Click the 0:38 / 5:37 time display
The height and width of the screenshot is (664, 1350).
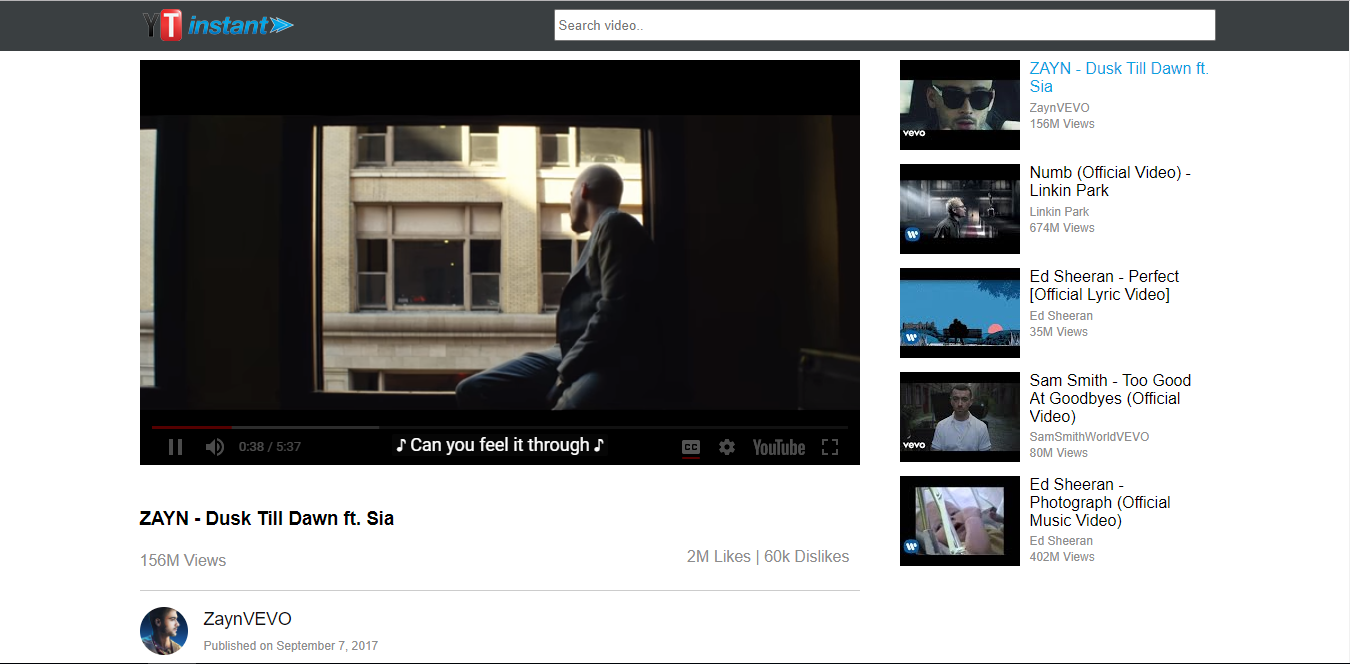[x=270, y=447]
